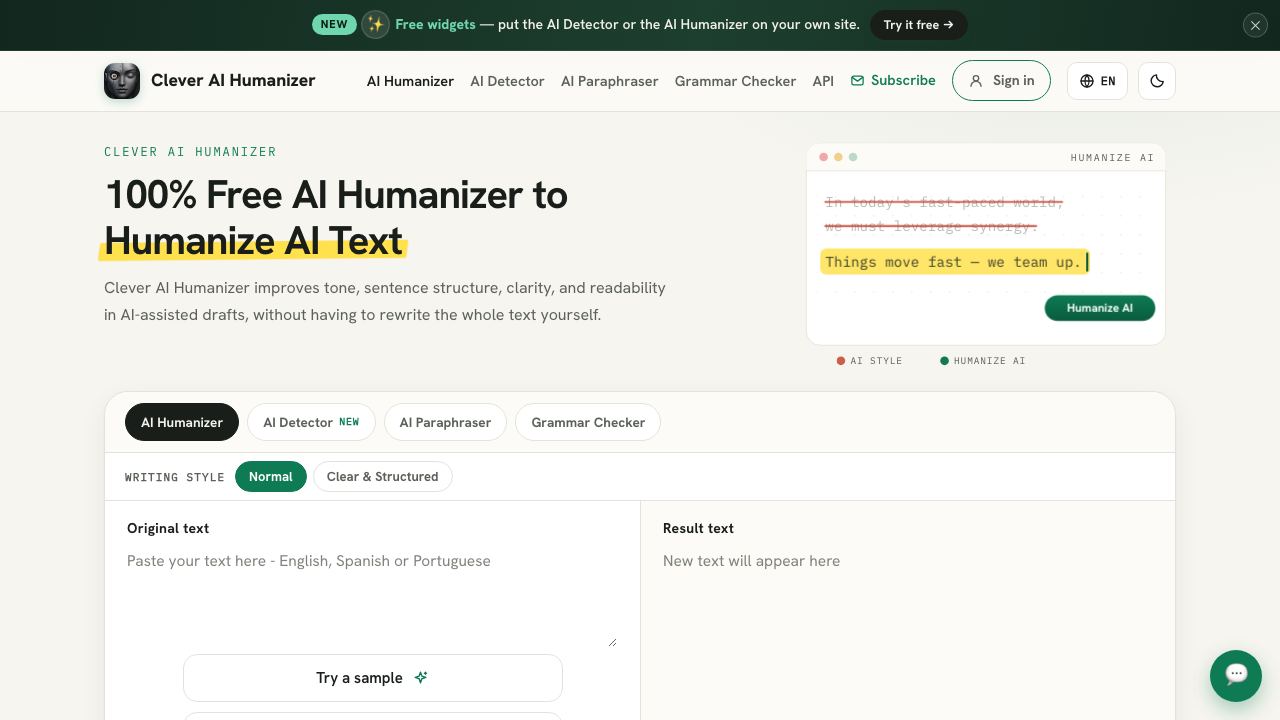Click the 'Result text' panel label
Viewport: 1280px width, 720px height.
coord(698,528)
